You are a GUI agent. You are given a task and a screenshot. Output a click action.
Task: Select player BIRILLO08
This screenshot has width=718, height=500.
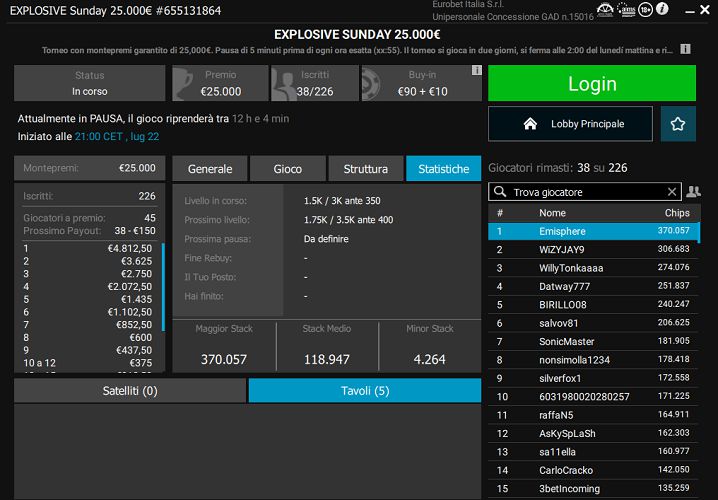point(593,304)
